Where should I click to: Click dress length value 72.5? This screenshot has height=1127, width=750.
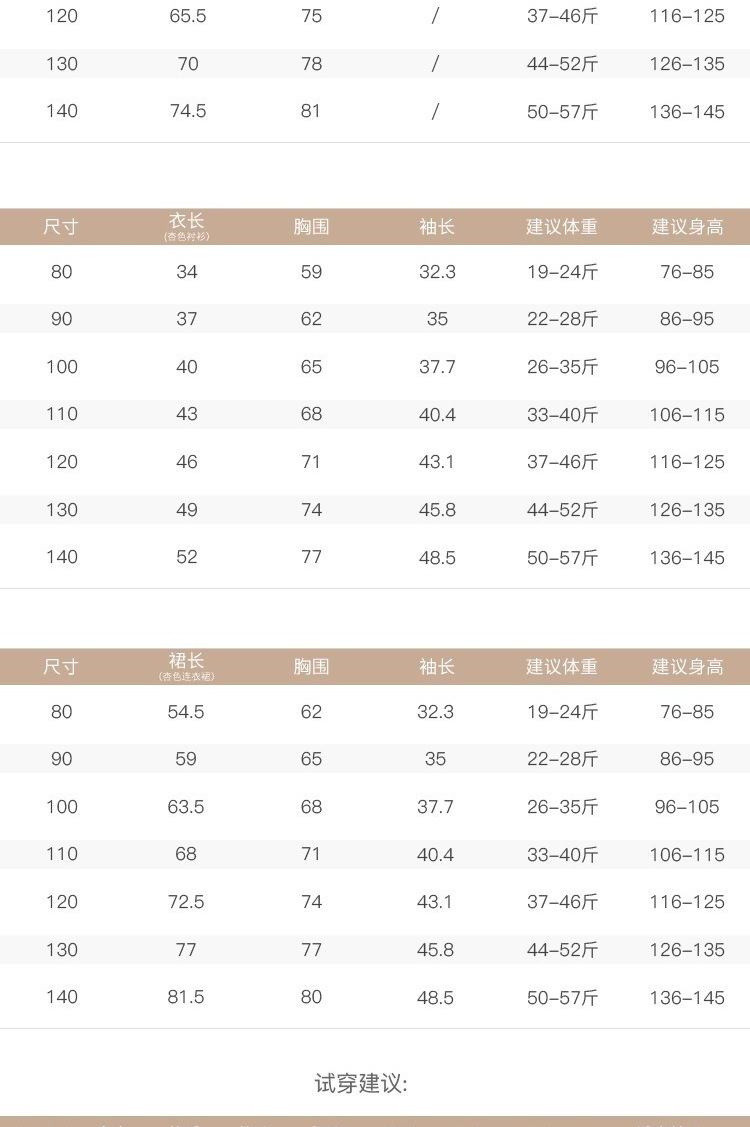click(x=186, y=901)
